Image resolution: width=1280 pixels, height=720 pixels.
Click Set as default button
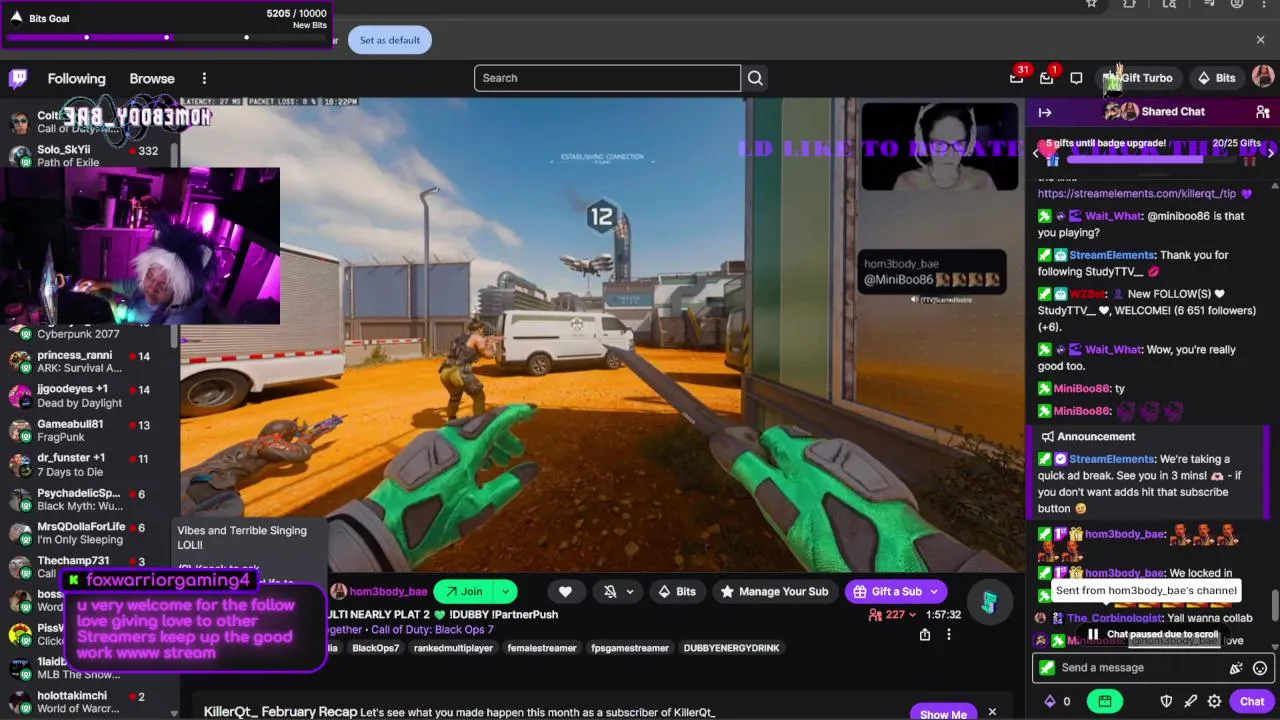(x=390, y=40)
